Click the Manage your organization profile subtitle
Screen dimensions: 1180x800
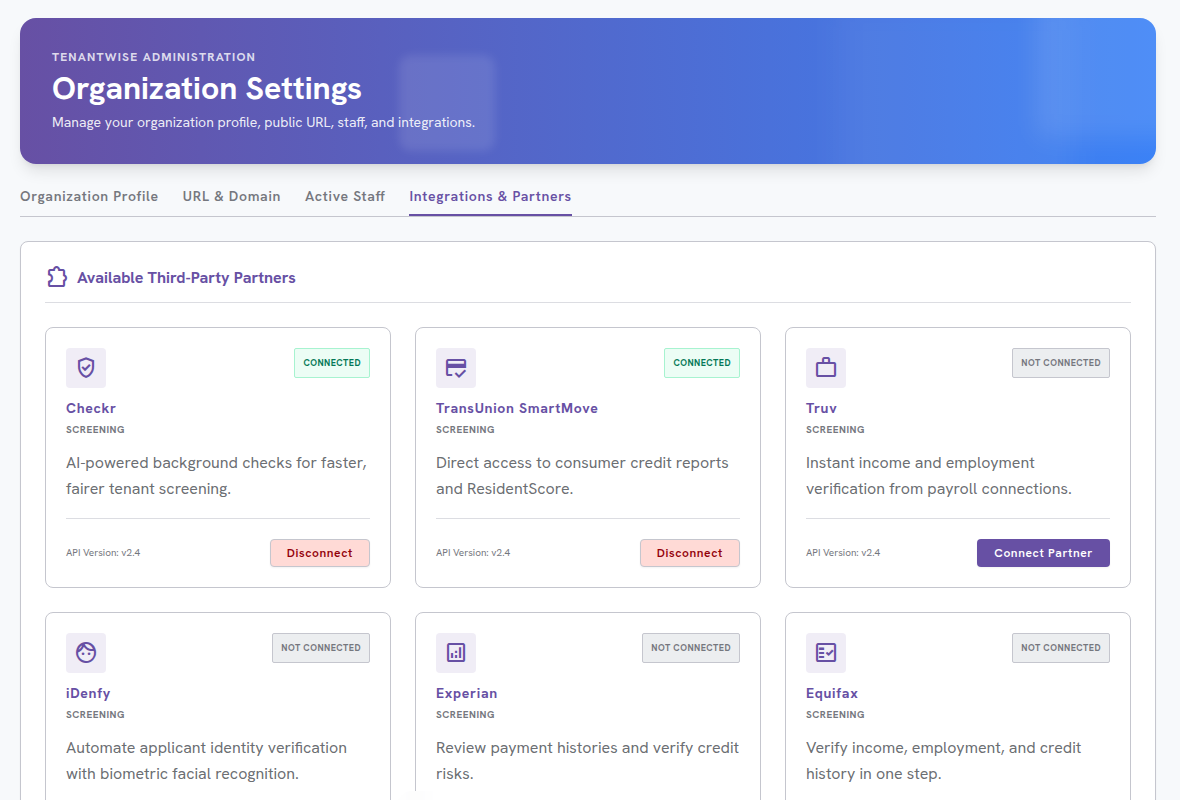click(x=263, y=123)
